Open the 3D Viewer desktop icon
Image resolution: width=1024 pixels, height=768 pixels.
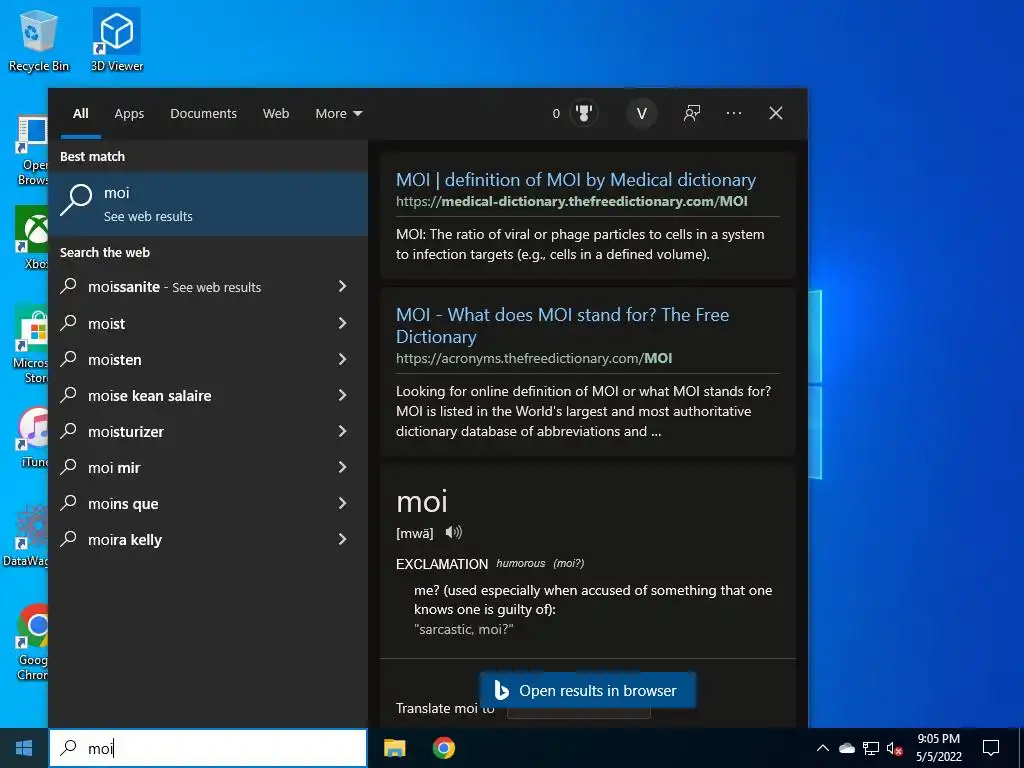(x=117, y=40)
